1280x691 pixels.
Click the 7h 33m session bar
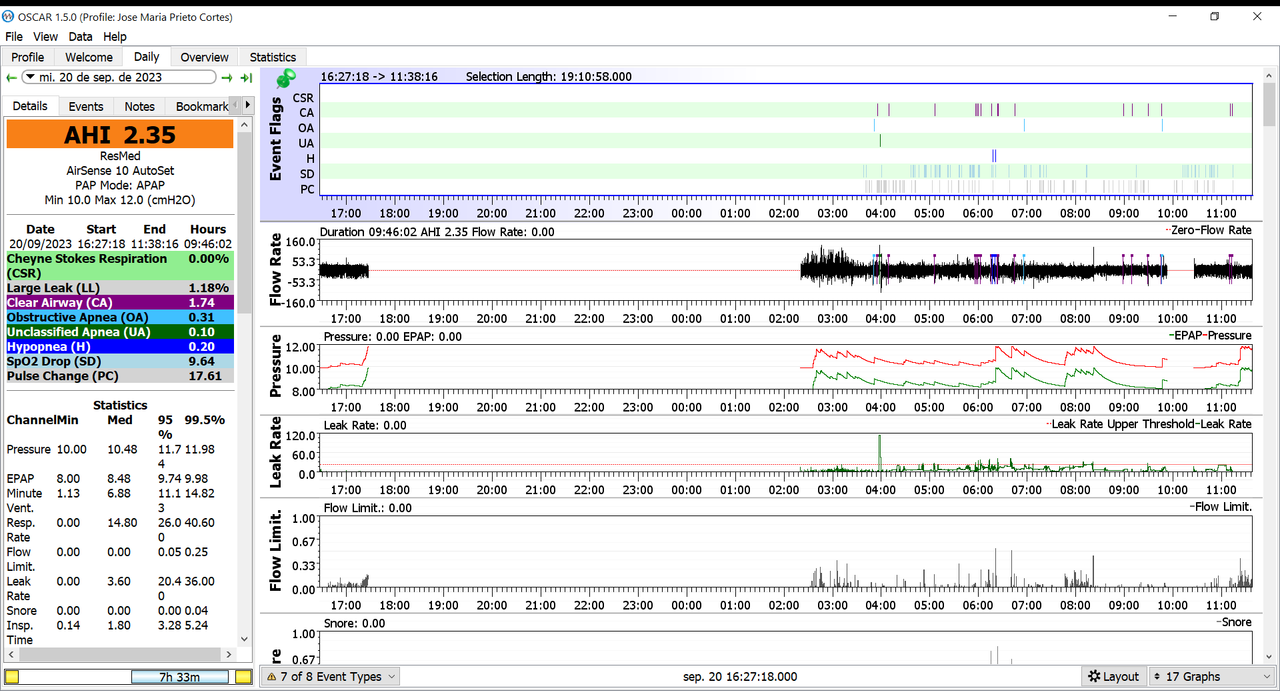[x=180, y=677]
